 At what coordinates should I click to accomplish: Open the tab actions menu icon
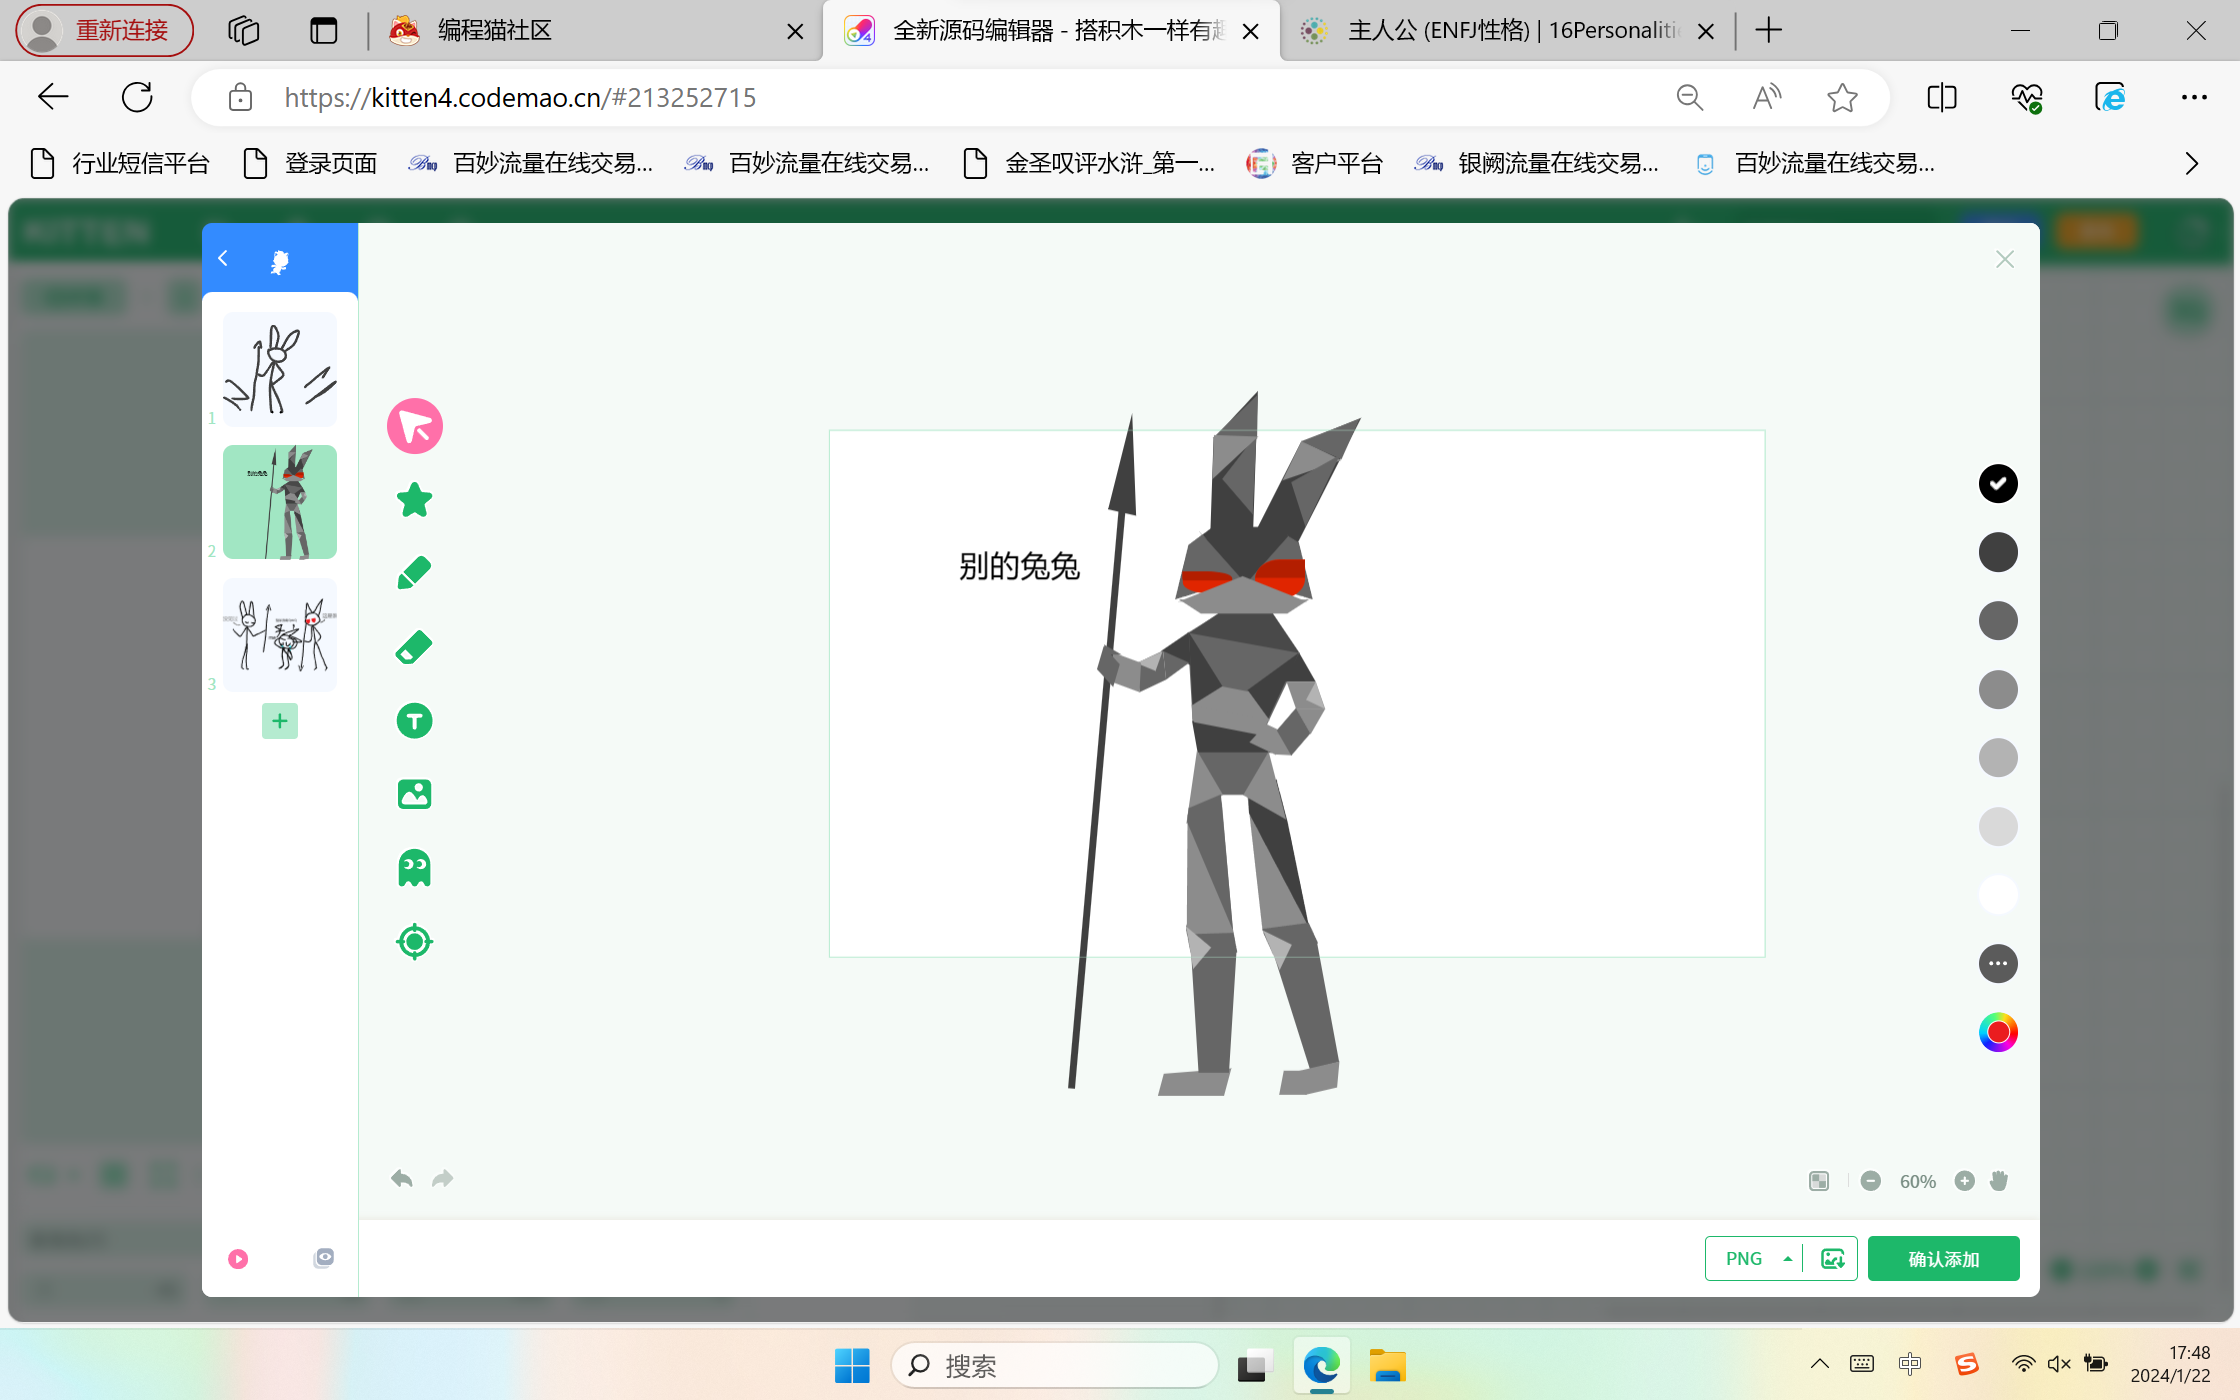tap(324, 31)
